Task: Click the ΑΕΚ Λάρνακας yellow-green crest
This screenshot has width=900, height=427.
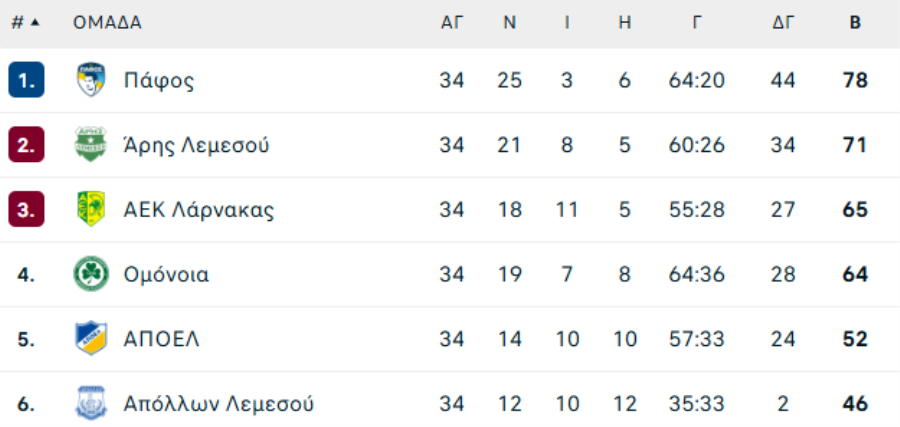Action: click(x=91, y=209)
